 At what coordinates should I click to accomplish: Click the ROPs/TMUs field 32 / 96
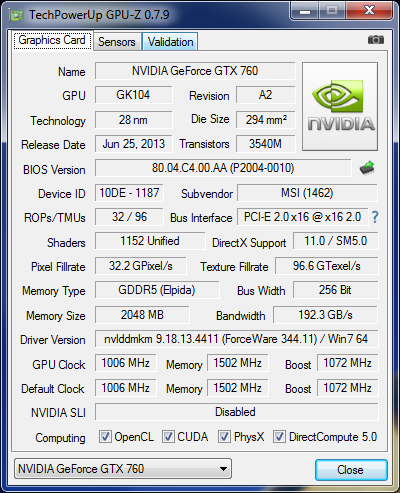pyautogui.click(x=129, y=217)
